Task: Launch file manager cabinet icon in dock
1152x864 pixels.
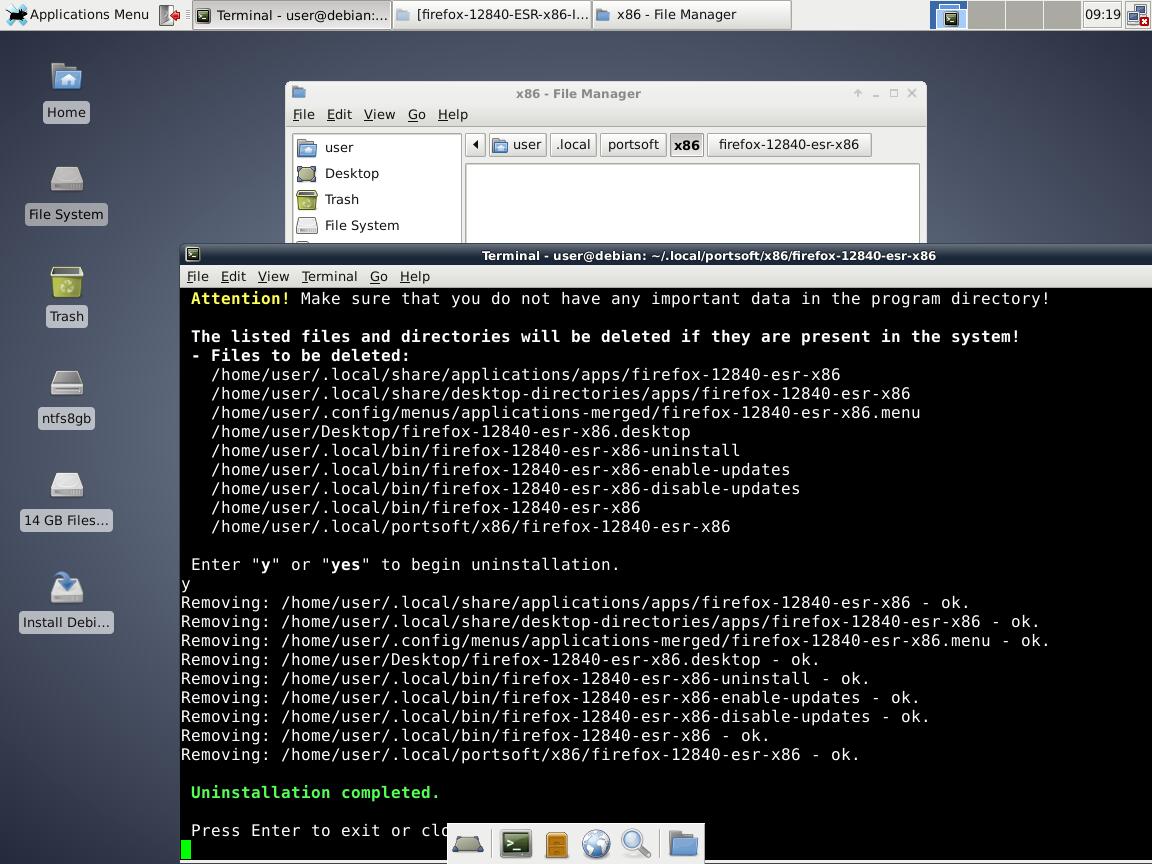Action: coord(557,844)
